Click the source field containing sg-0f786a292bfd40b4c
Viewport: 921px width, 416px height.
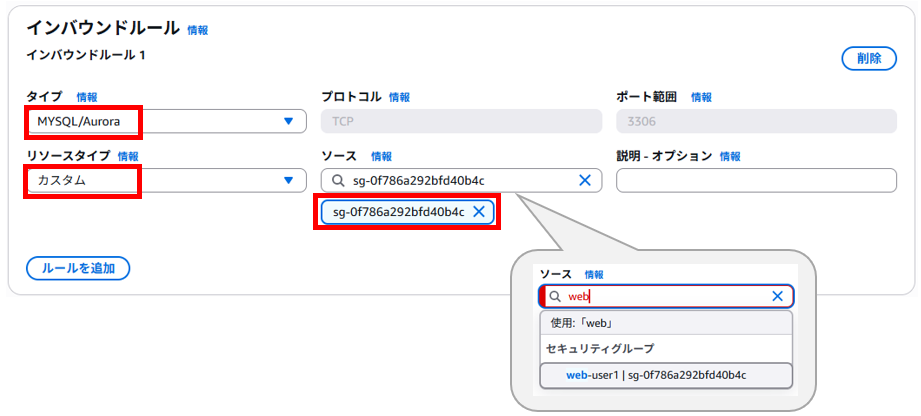[x=461, y=180]
